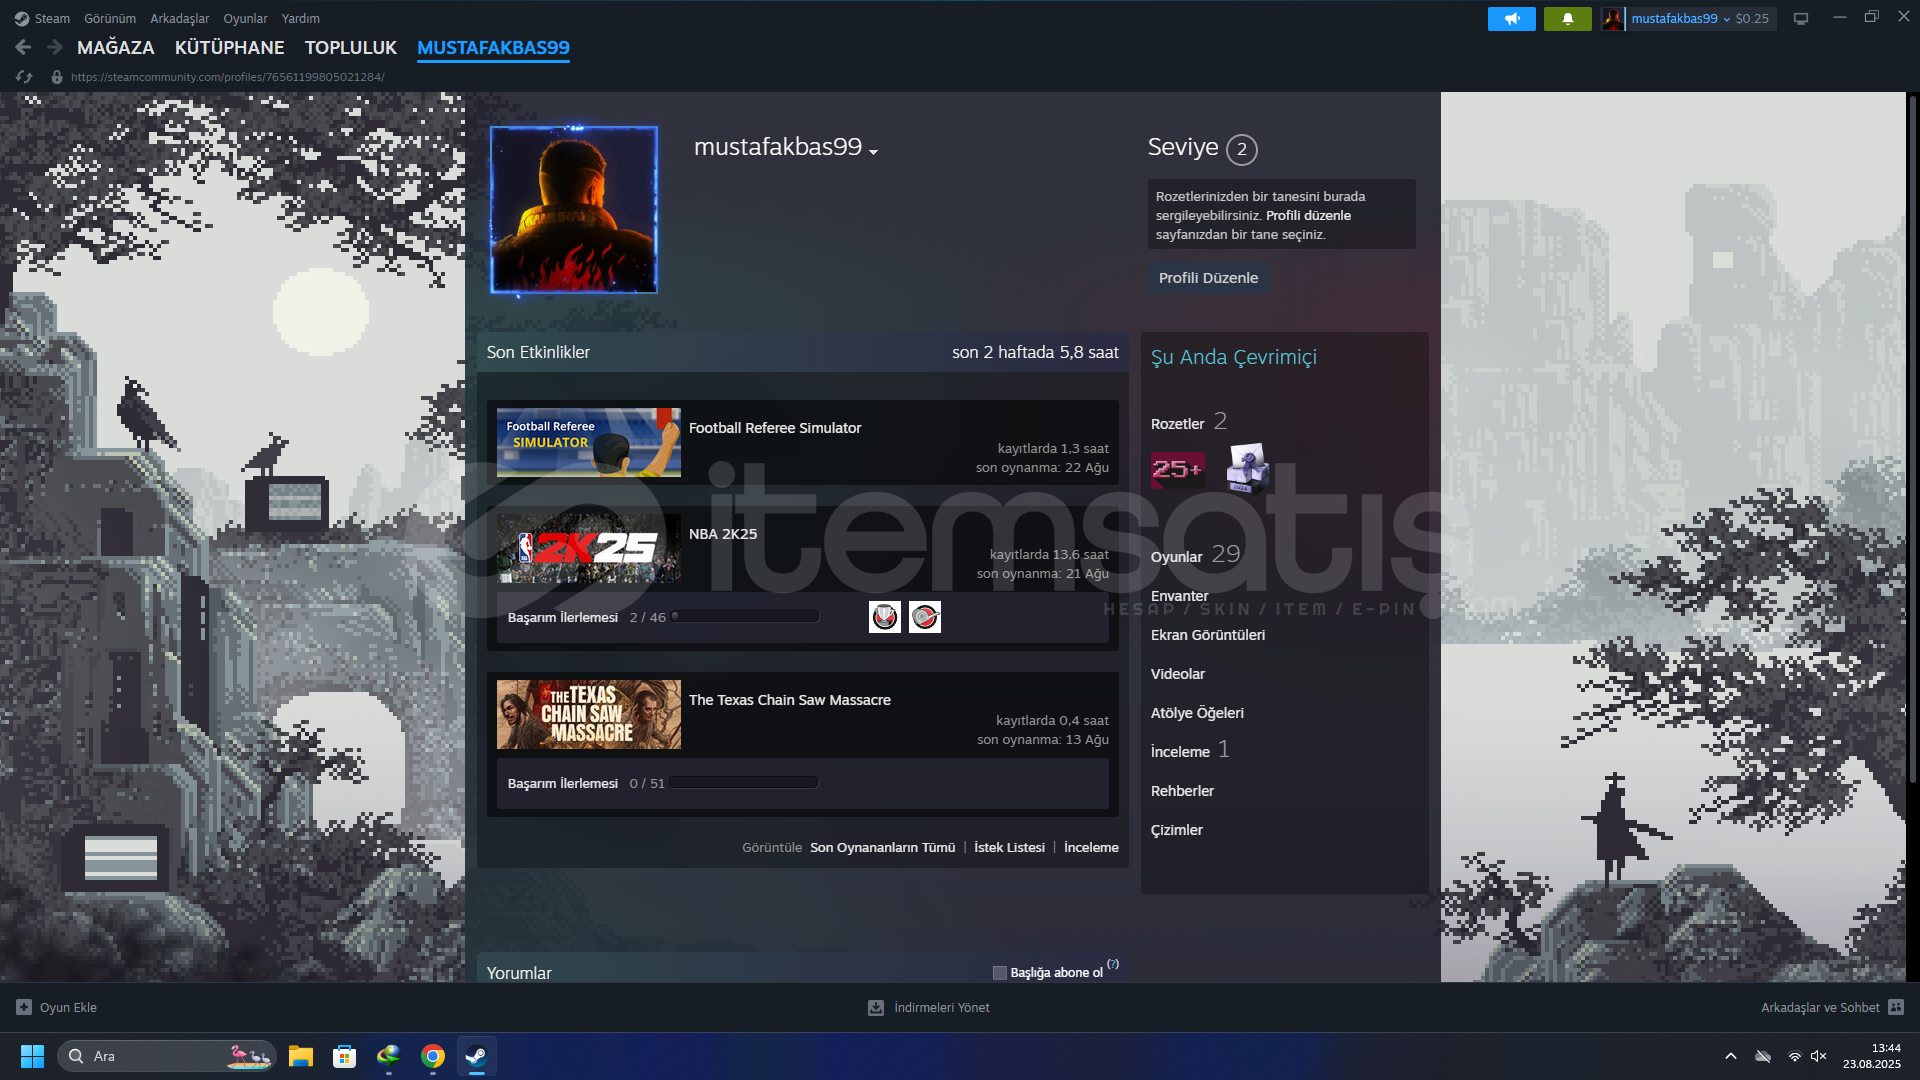Viewport: 1920px width, 1080px height.
Task: Expand the mustafakbas99 profile name dropdown
Action: 874,152
